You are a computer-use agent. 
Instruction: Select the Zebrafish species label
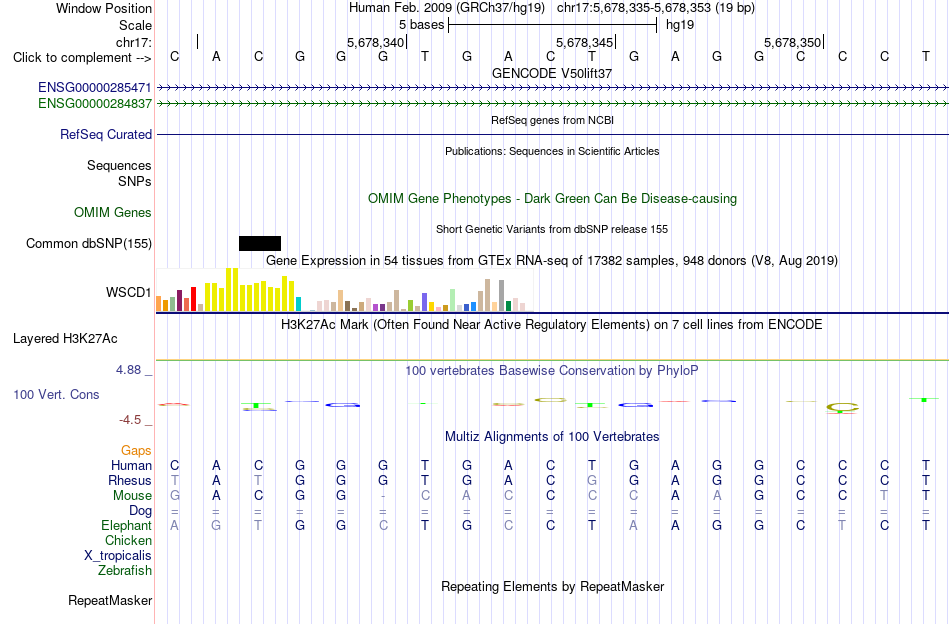pos(124,571)
